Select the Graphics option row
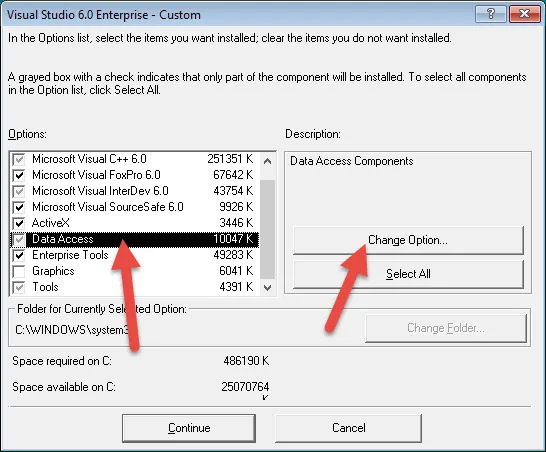Screen dimensions: 546x452 pyautogui.click(x=135, y=271)
